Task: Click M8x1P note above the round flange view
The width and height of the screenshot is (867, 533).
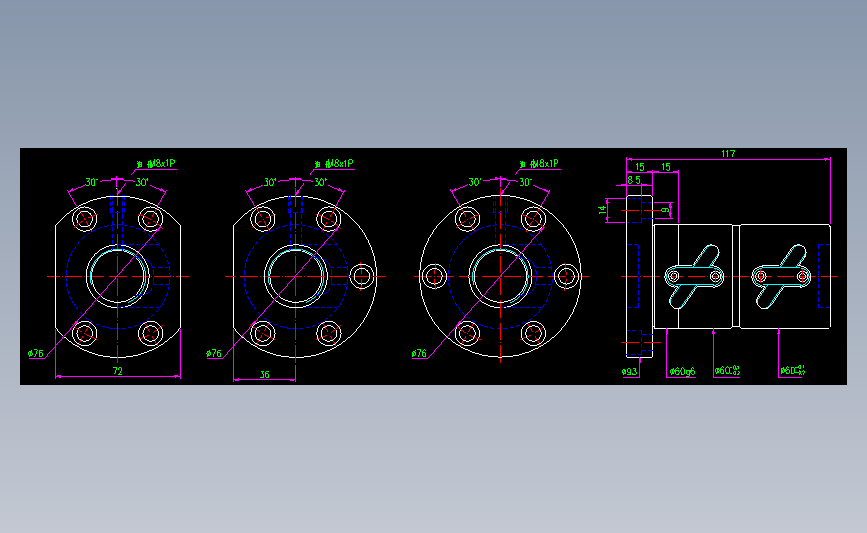Action: click(539, 164)
